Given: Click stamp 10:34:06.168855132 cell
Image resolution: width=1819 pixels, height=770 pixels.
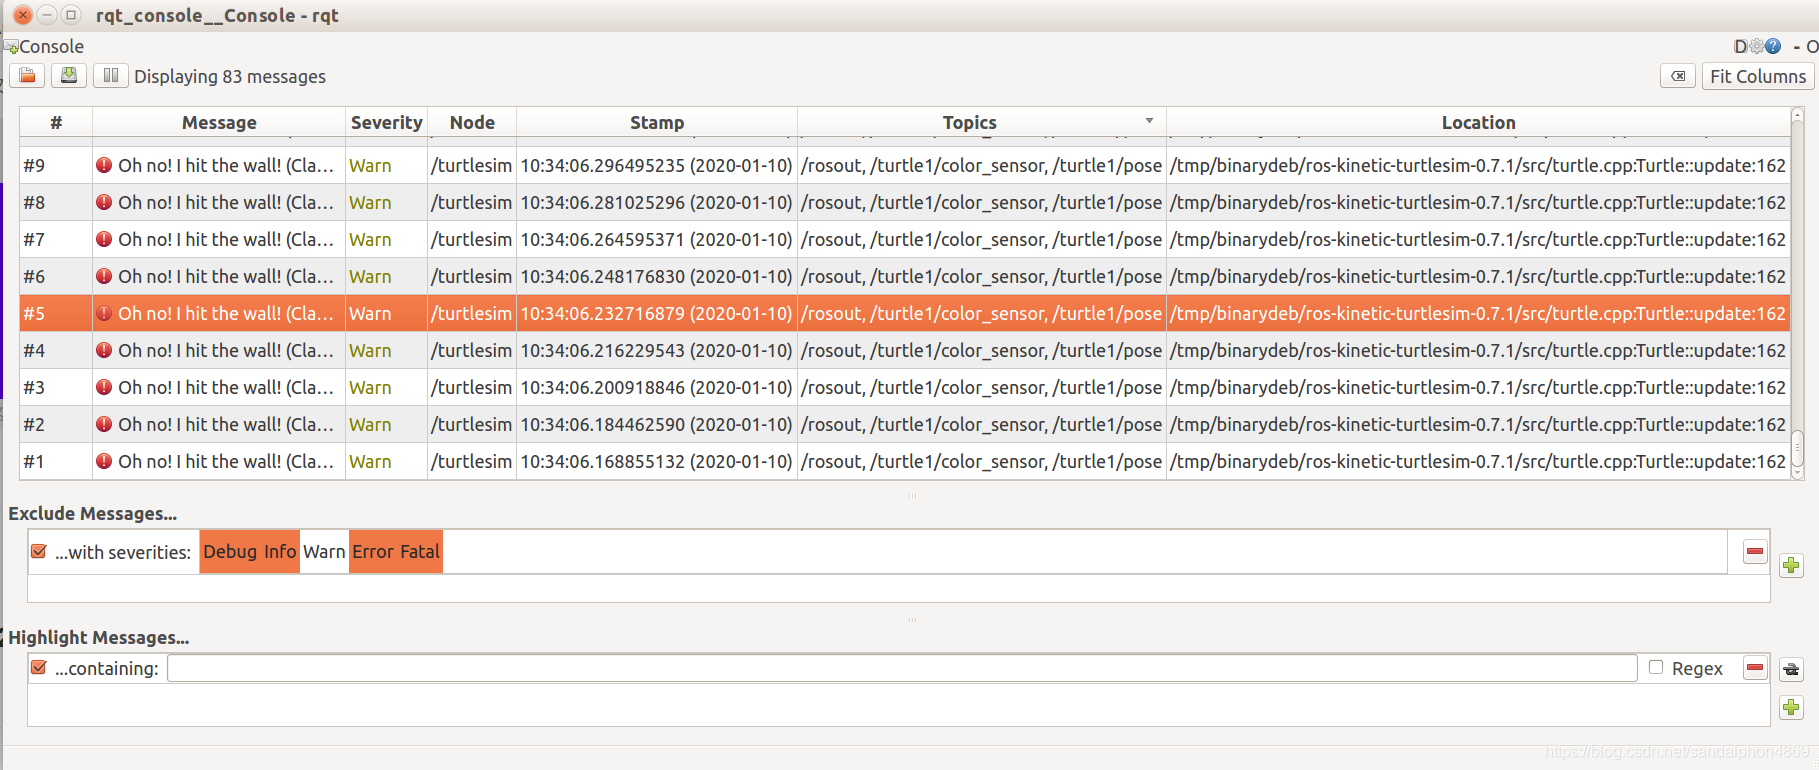Looking at the screenshot, I should click(x=656, y=461).
